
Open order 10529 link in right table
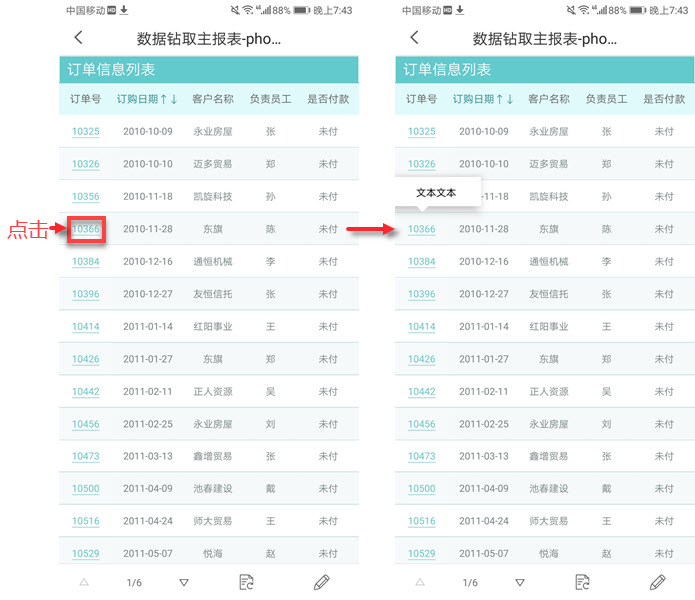(x=422, y=553)
